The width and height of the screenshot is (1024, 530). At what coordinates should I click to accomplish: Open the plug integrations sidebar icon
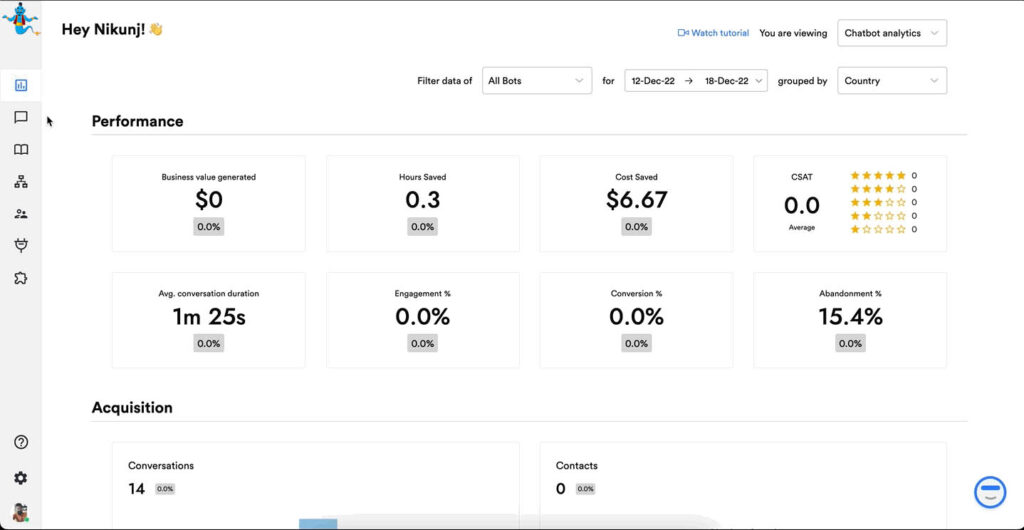(x=21, y=245)
